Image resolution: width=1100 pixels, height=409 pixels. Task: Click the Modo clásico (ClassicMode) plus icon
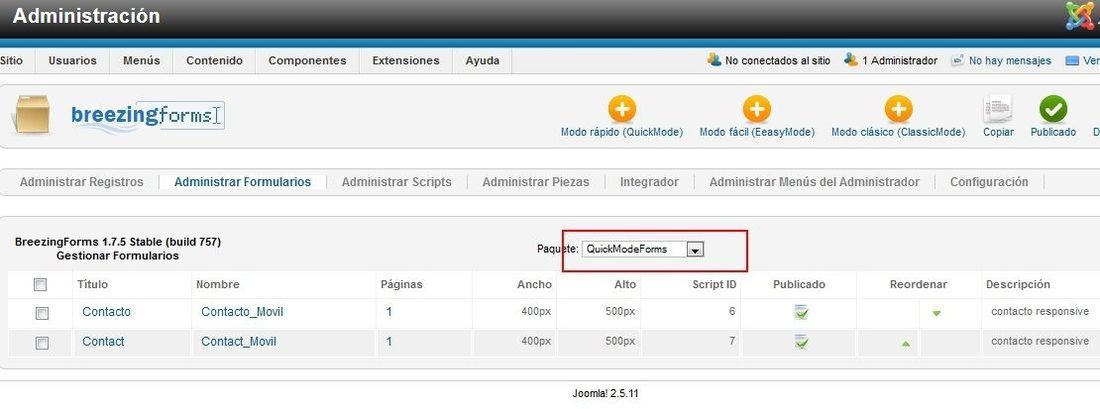click(898, 109)
